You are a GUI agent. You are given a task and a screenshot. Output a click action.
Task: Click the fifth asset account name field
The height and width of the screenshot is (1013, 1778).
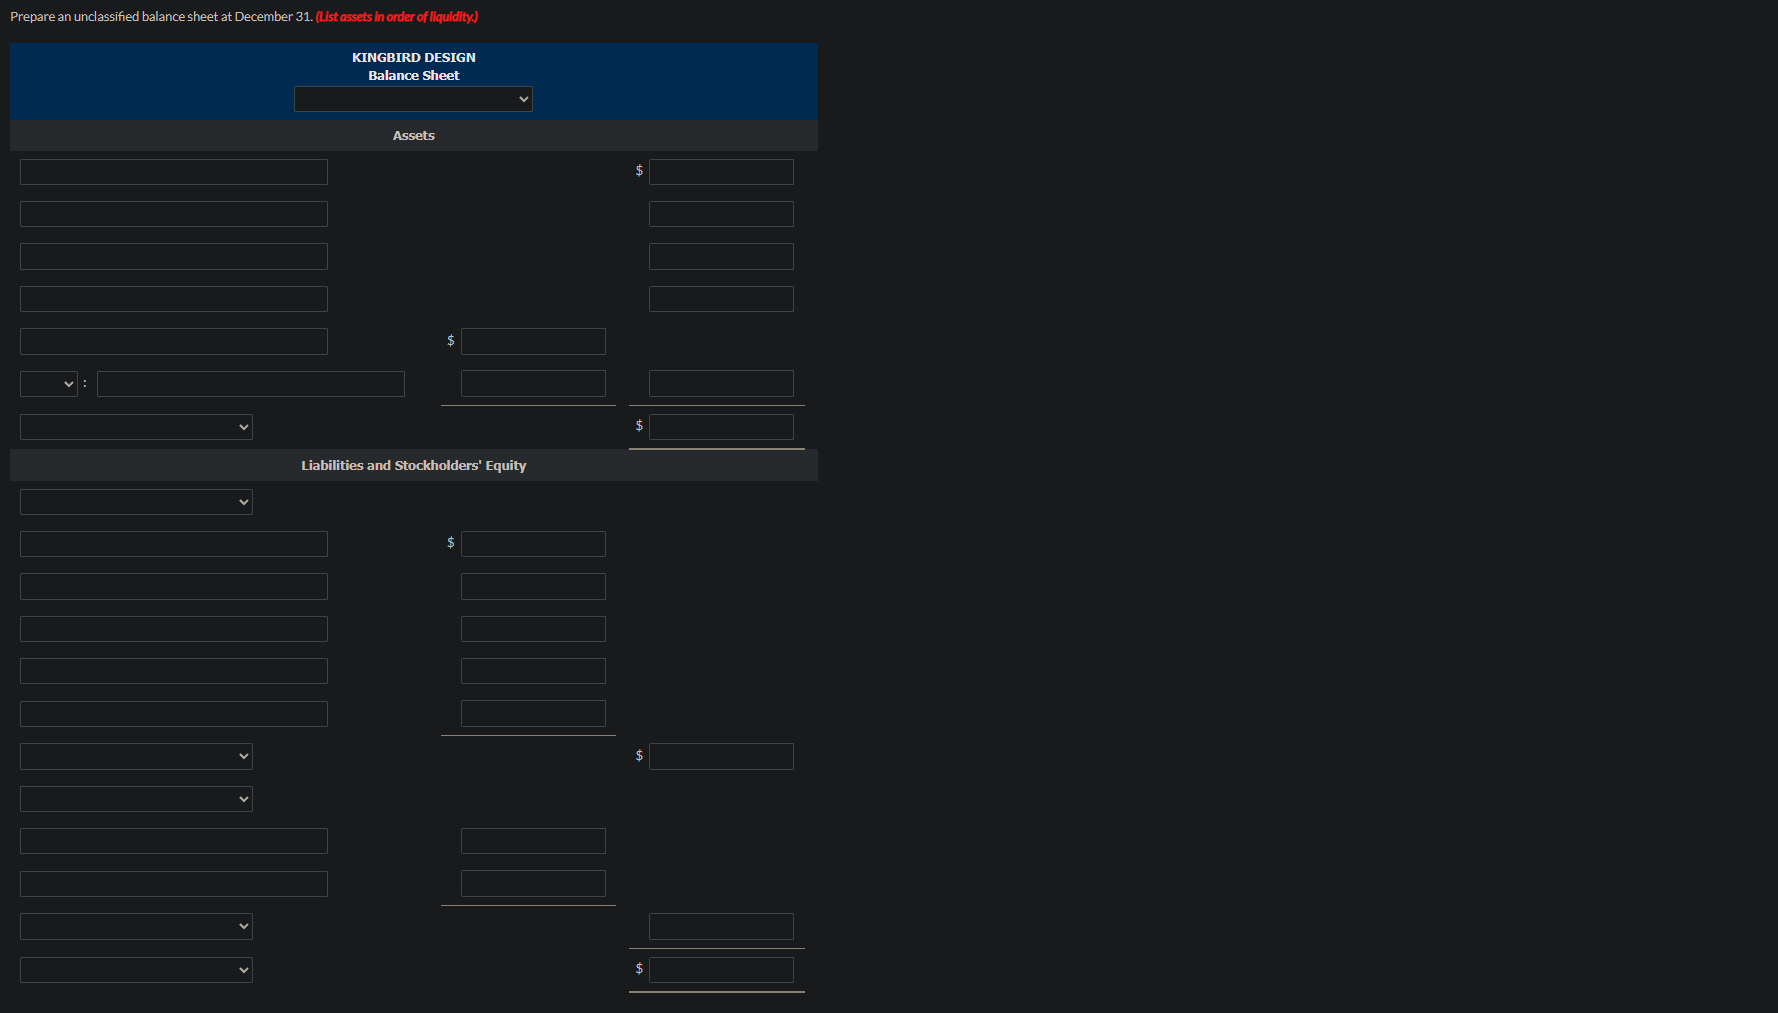coord(174,341)
